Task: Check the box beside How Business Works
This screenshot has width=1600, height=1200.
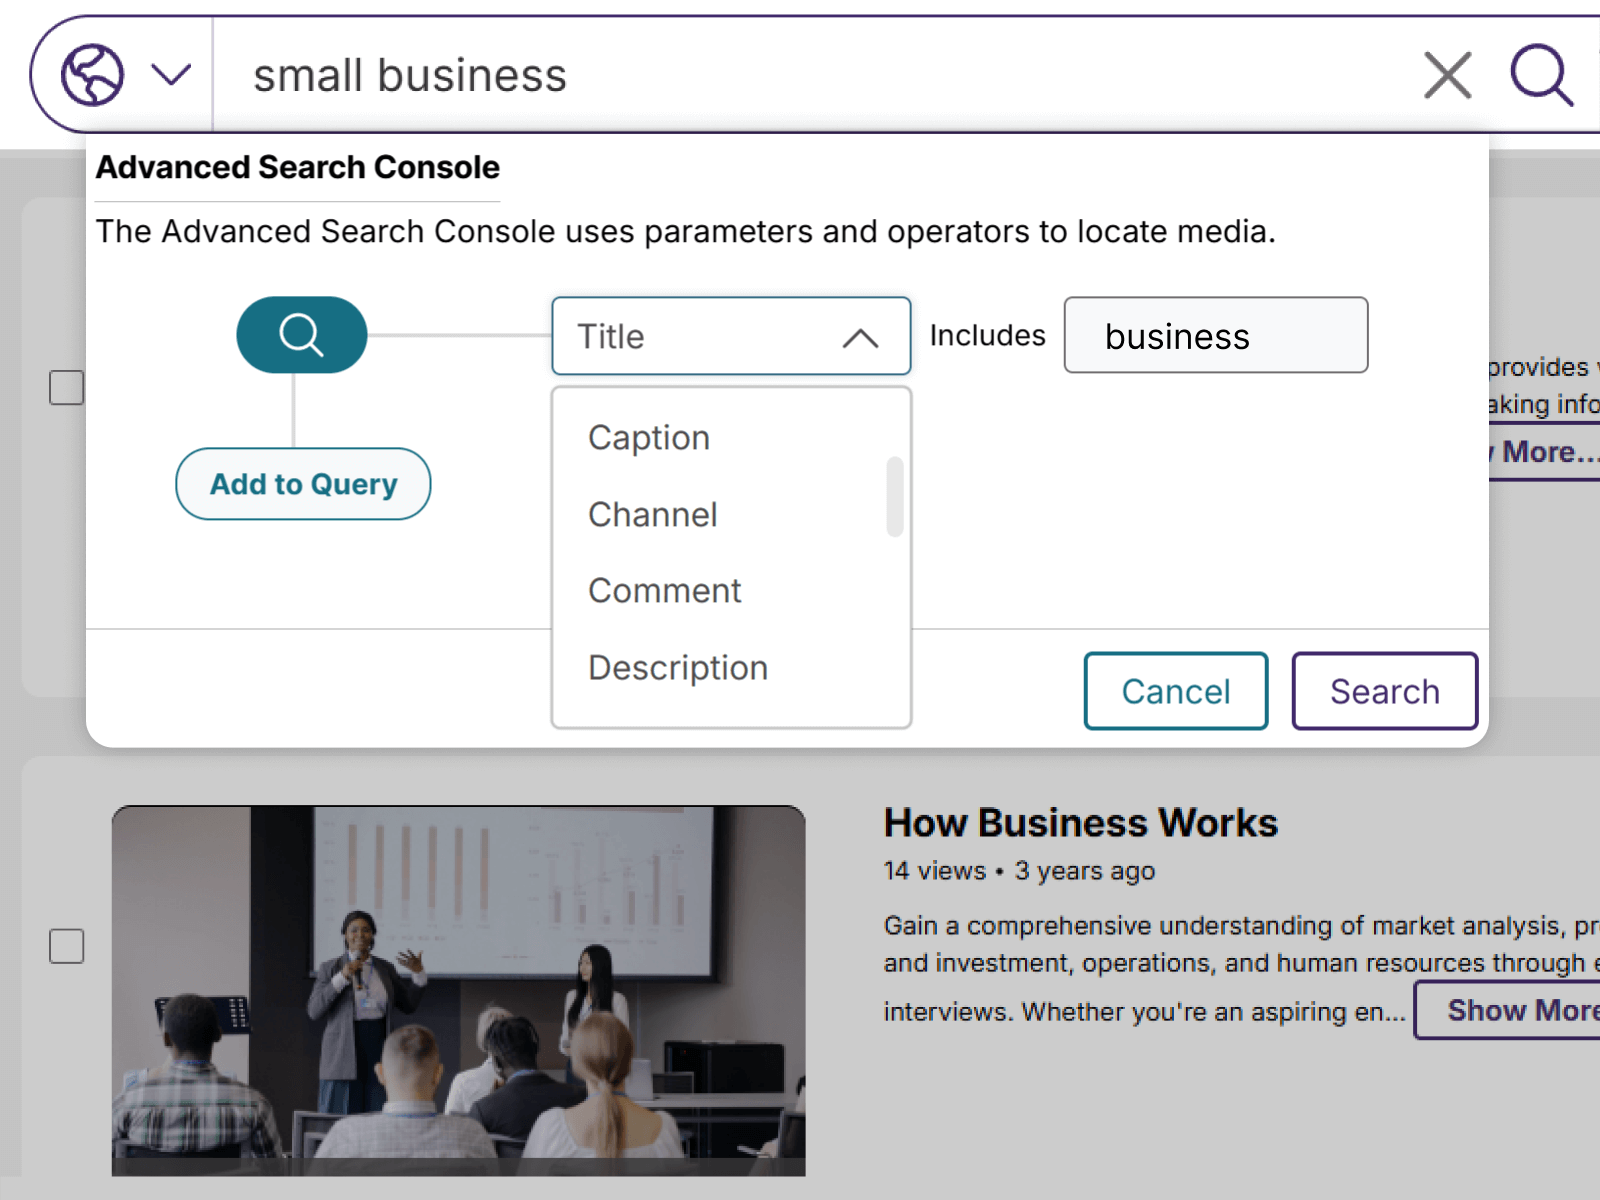Action: [67, 946]
